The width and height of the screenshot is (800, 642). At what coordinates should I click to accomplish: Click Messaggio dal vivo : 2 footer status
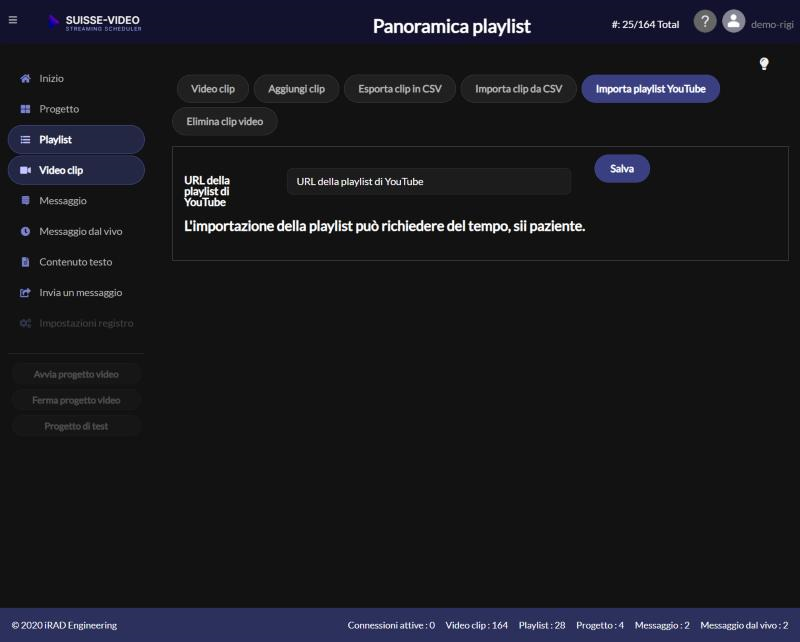click(x=744, y=625)
